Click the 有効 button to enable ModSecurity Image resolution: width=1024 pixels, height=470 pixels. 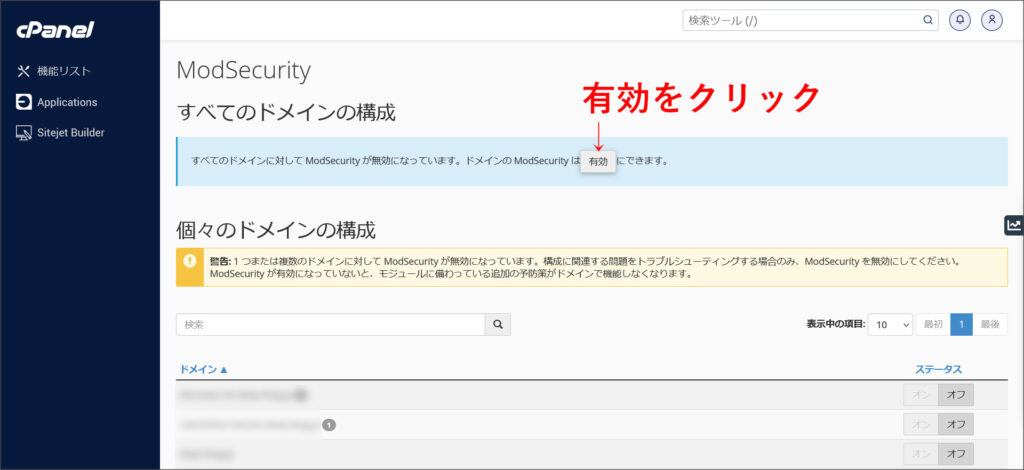pyautogui.click(x=598, y=161)
